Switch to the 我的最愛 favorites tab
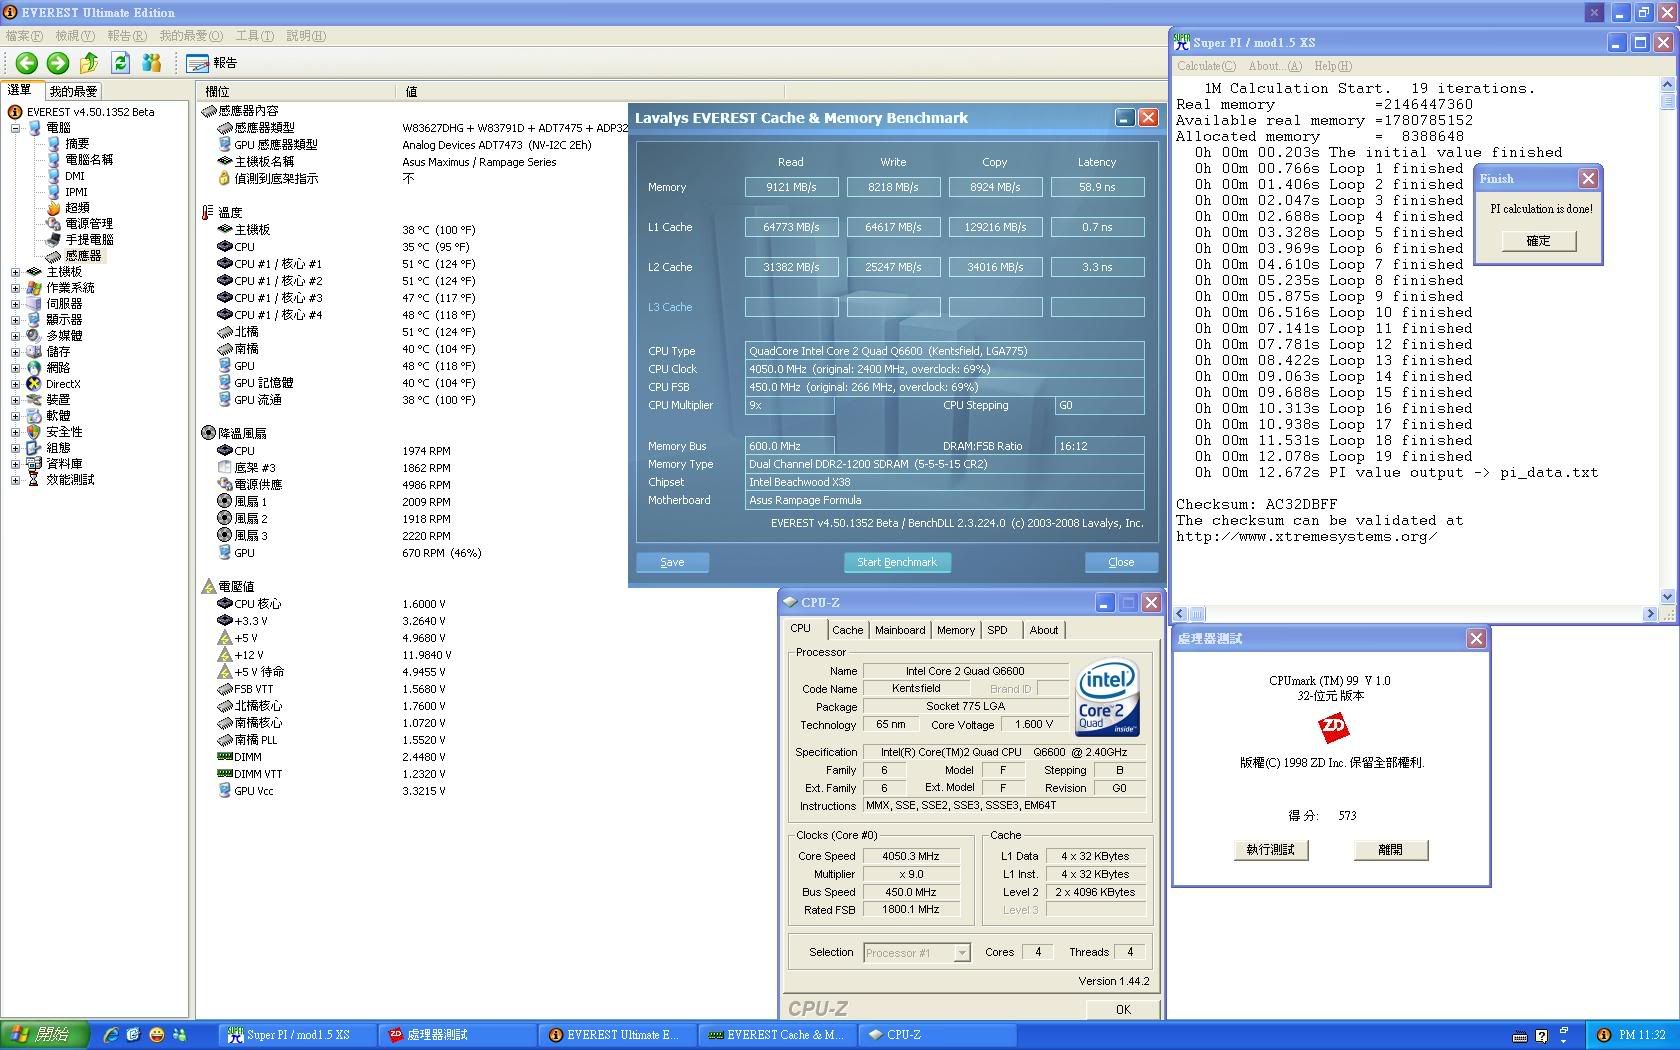 pos(73,91)
